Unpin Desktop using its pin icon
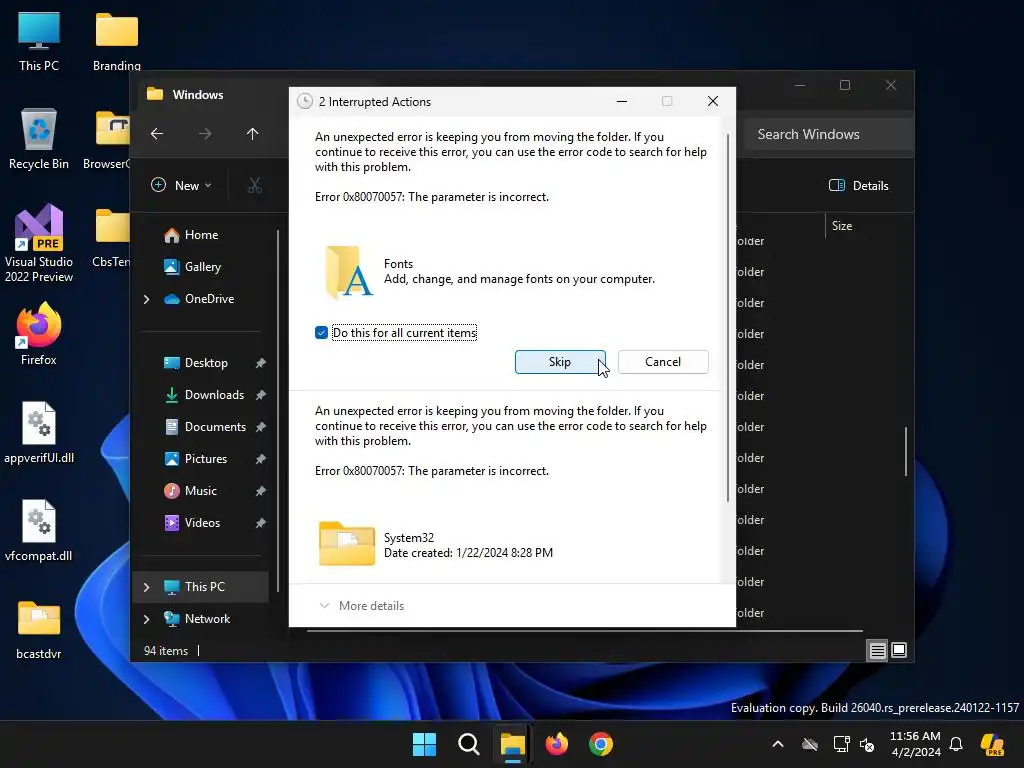 click(261, 363)
